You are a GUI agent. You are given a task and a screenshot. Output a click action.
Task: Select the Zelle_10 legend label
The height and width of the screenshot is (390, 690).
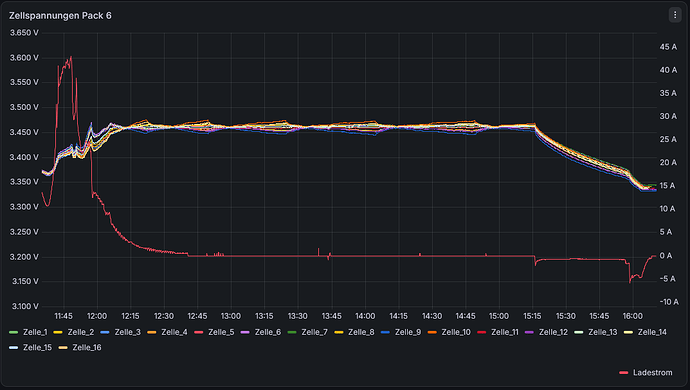[456, 332]
